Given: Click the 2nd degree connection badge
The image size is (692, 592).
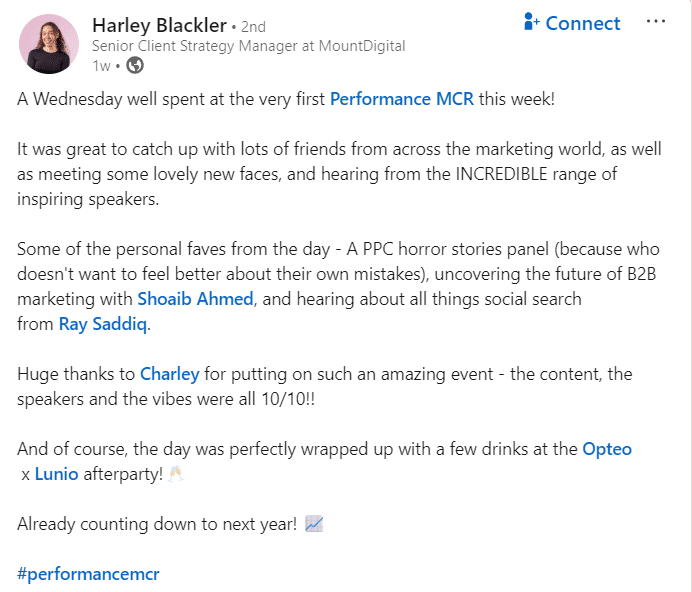Looking at the screenshot, I should point(254,25).
